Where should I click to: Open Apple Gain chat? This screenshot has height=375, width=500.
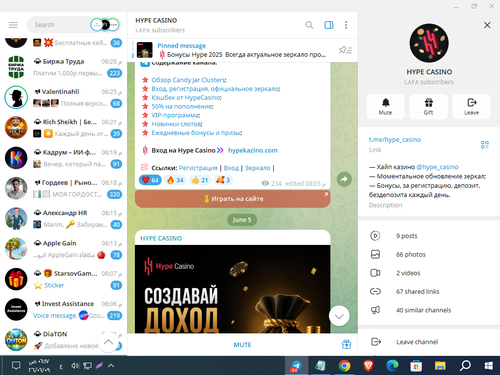[63, 249]
